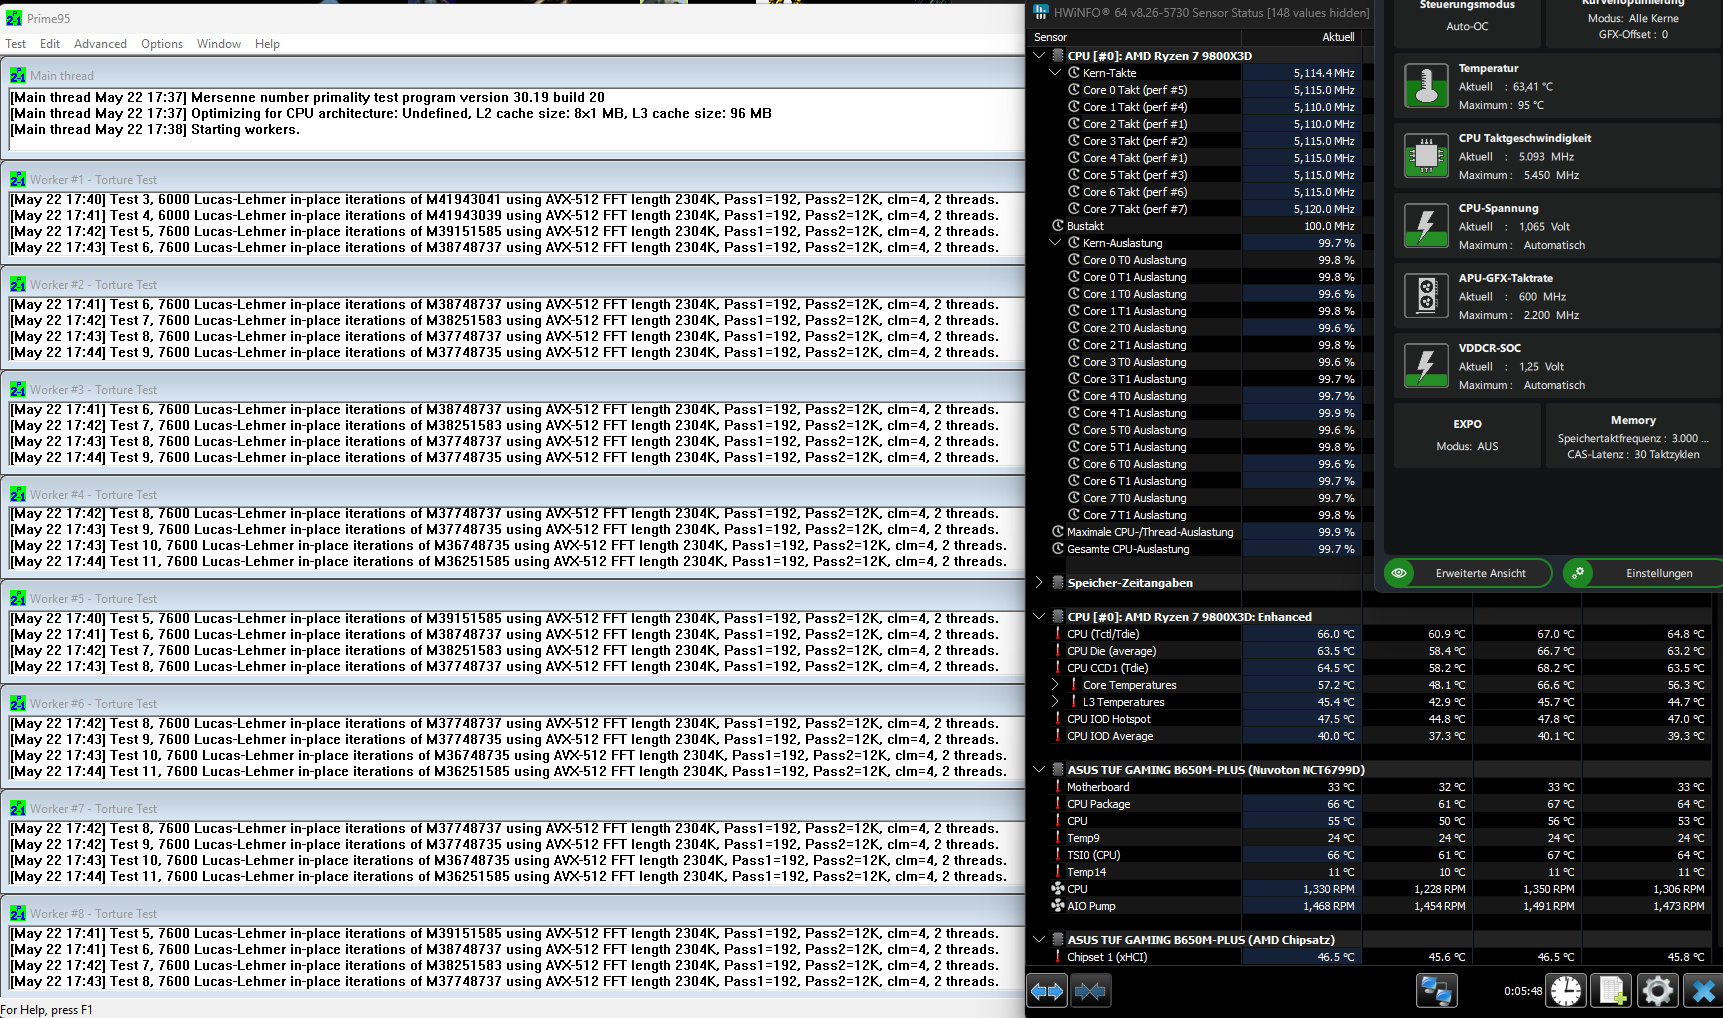Click the Worker #3 window icon
This screenshot has height=1018, width=1723.
click(18, 389)
